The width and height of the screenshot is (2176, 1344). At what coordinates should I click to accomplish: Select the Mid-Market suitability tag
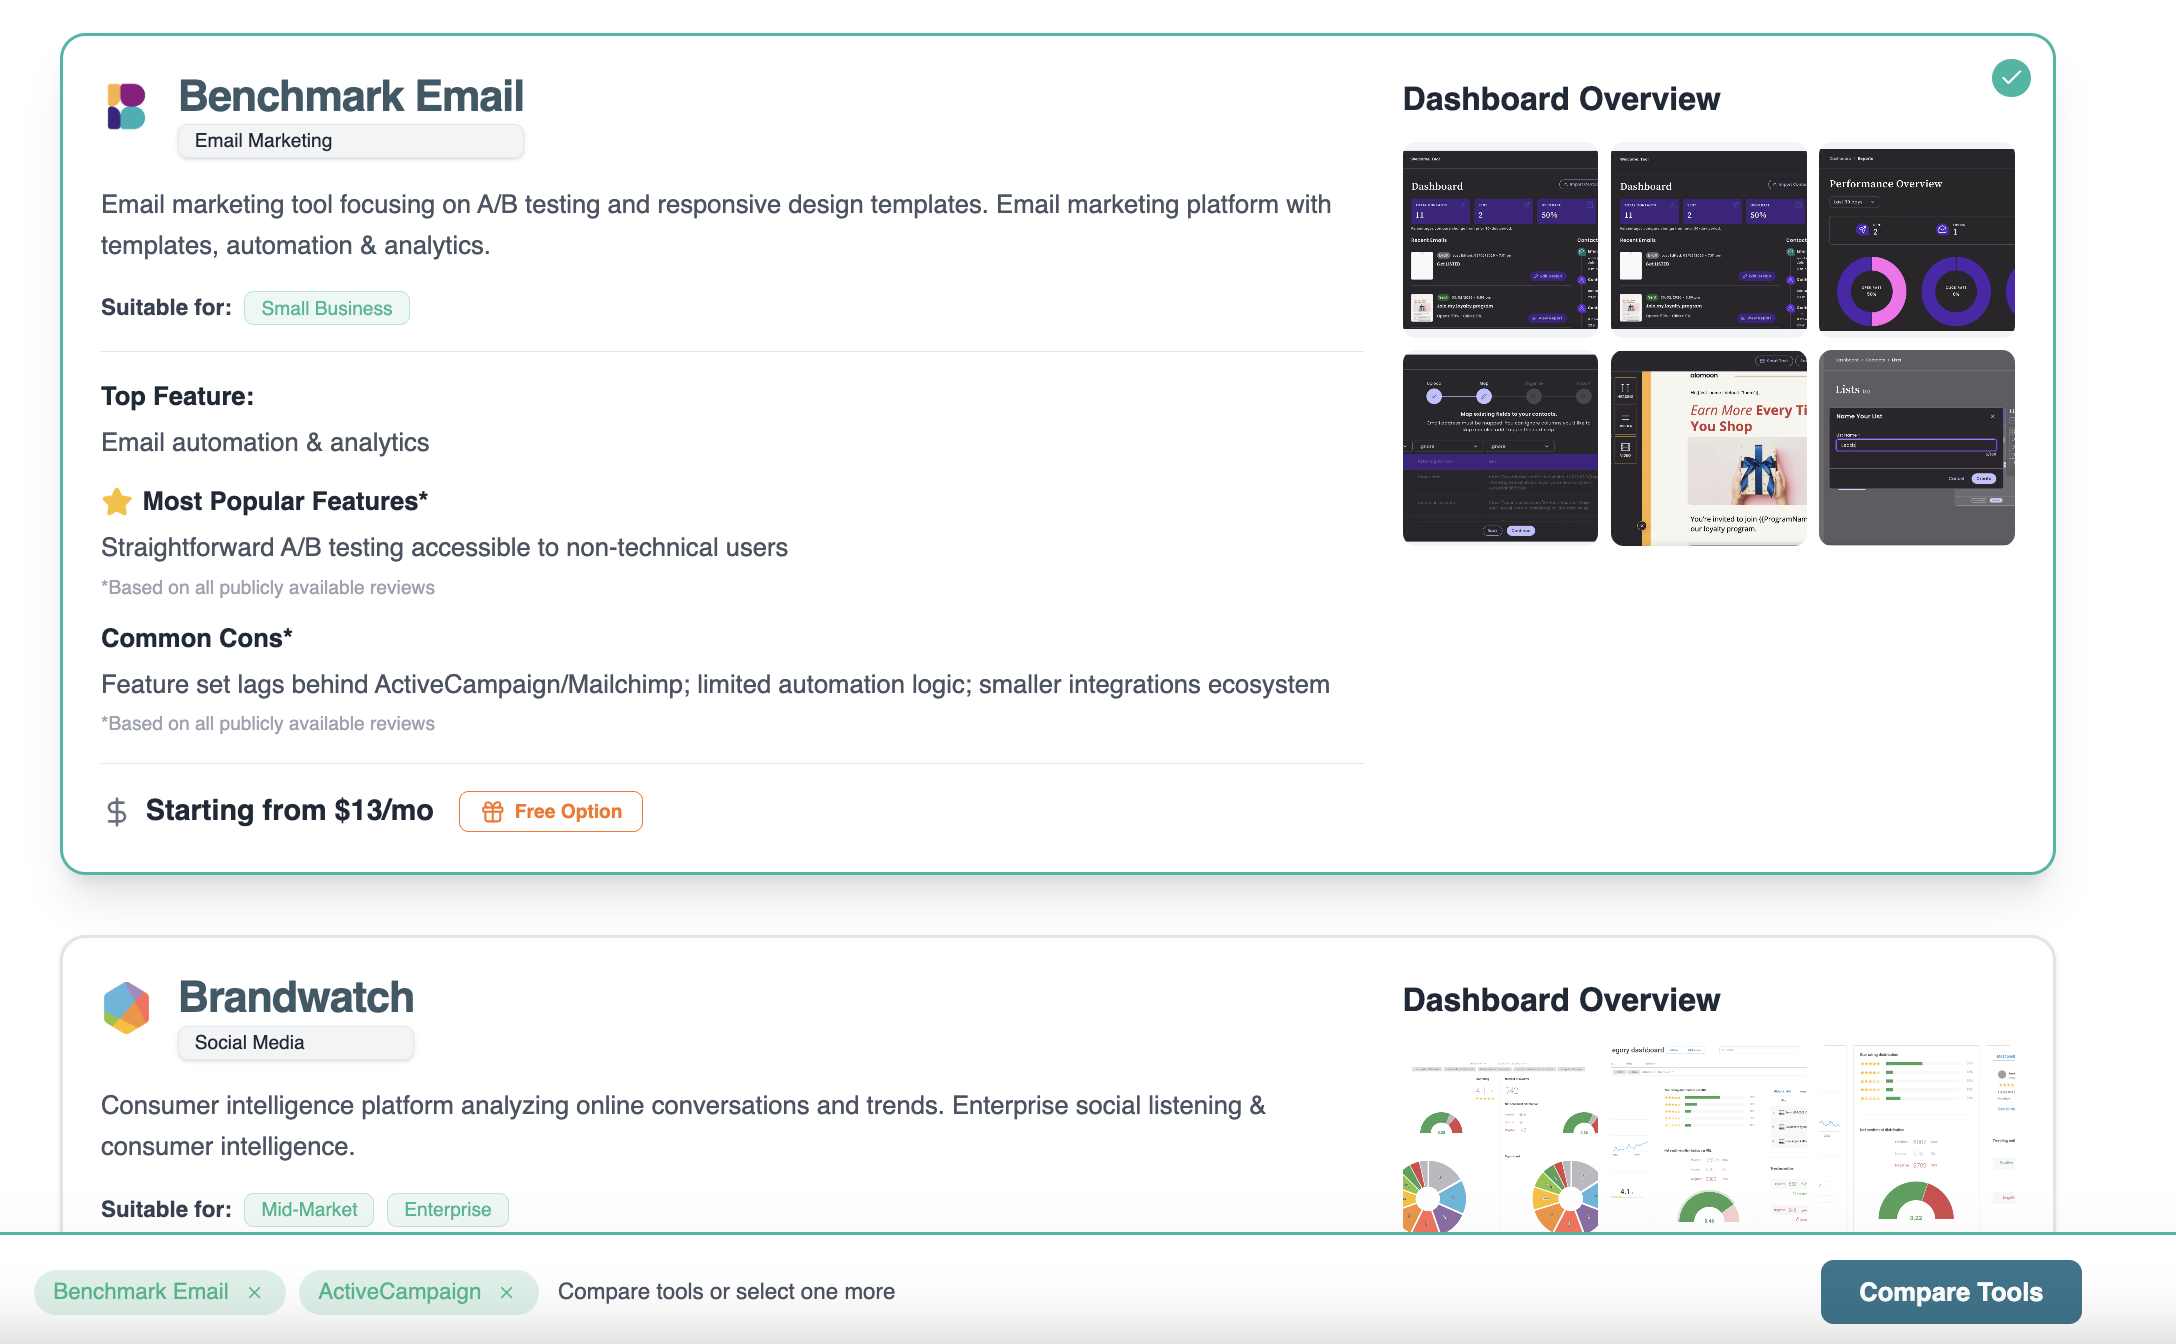click(x=308, y=1209)
